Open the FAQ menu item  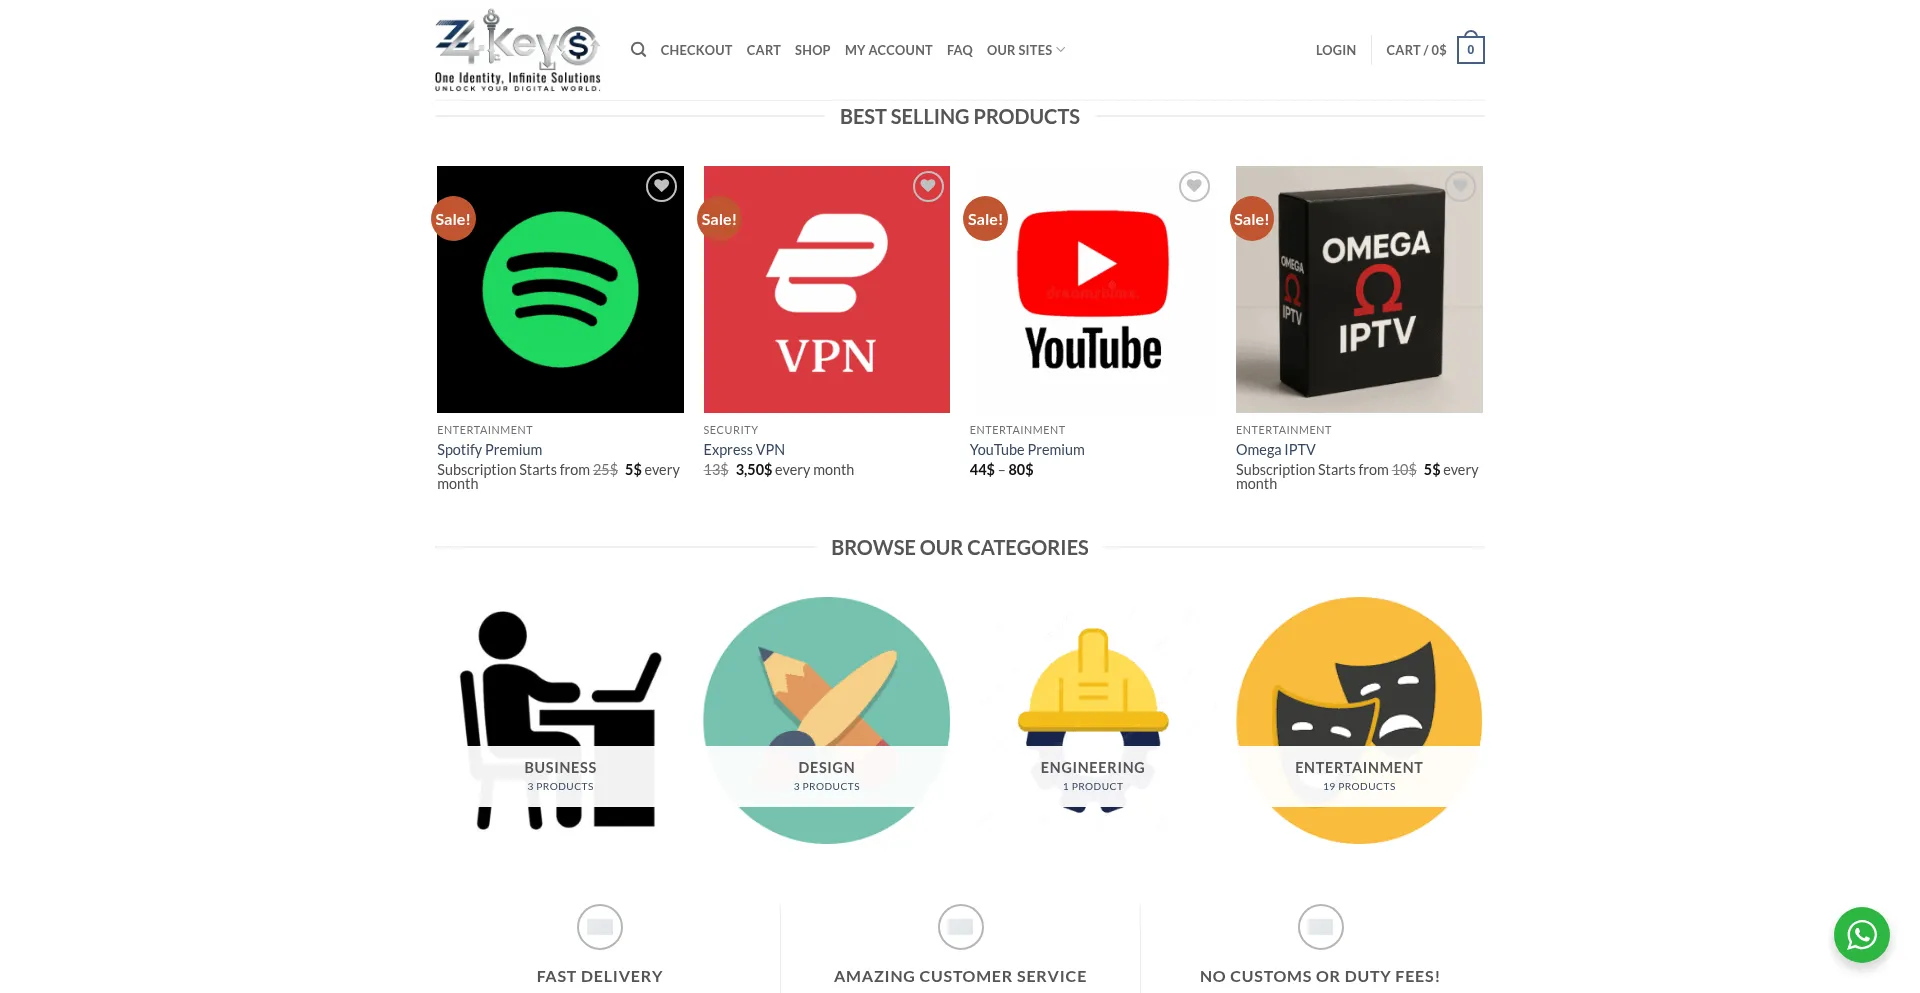pyautogui.click(x=960, y=50)
